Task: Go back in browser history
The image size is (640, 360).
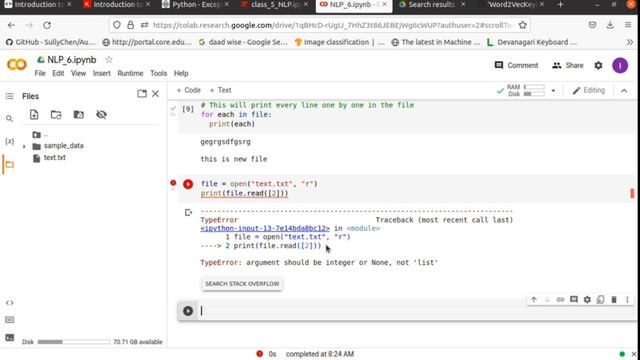Action: click(11, 25)
